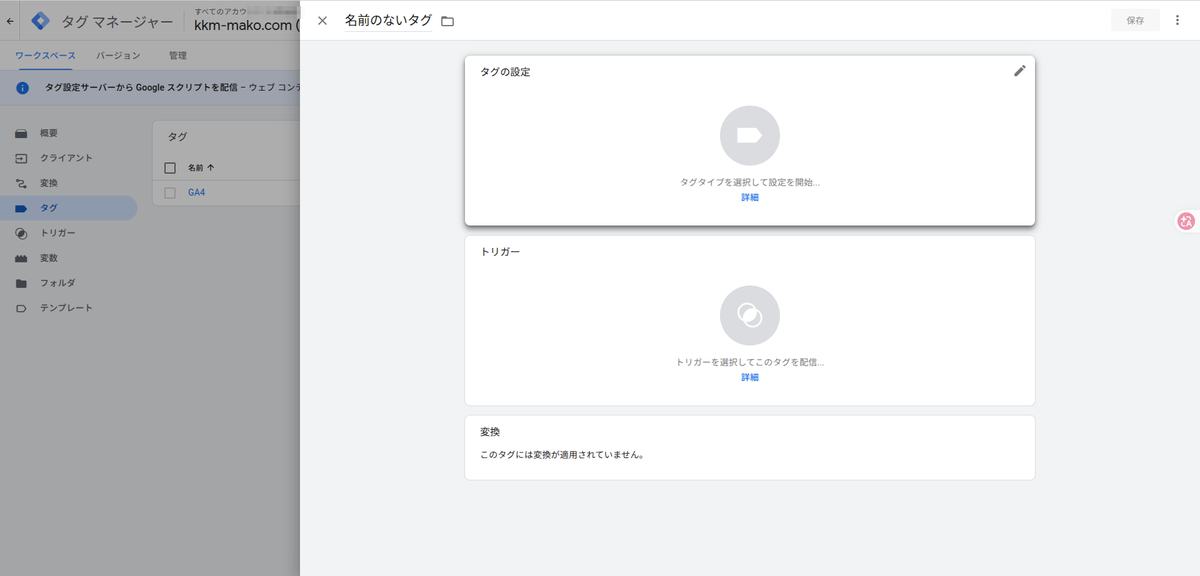Click text トリガーを選択してこのタグを配信...
Screen dimensions: 1200x576
point(750,363)
